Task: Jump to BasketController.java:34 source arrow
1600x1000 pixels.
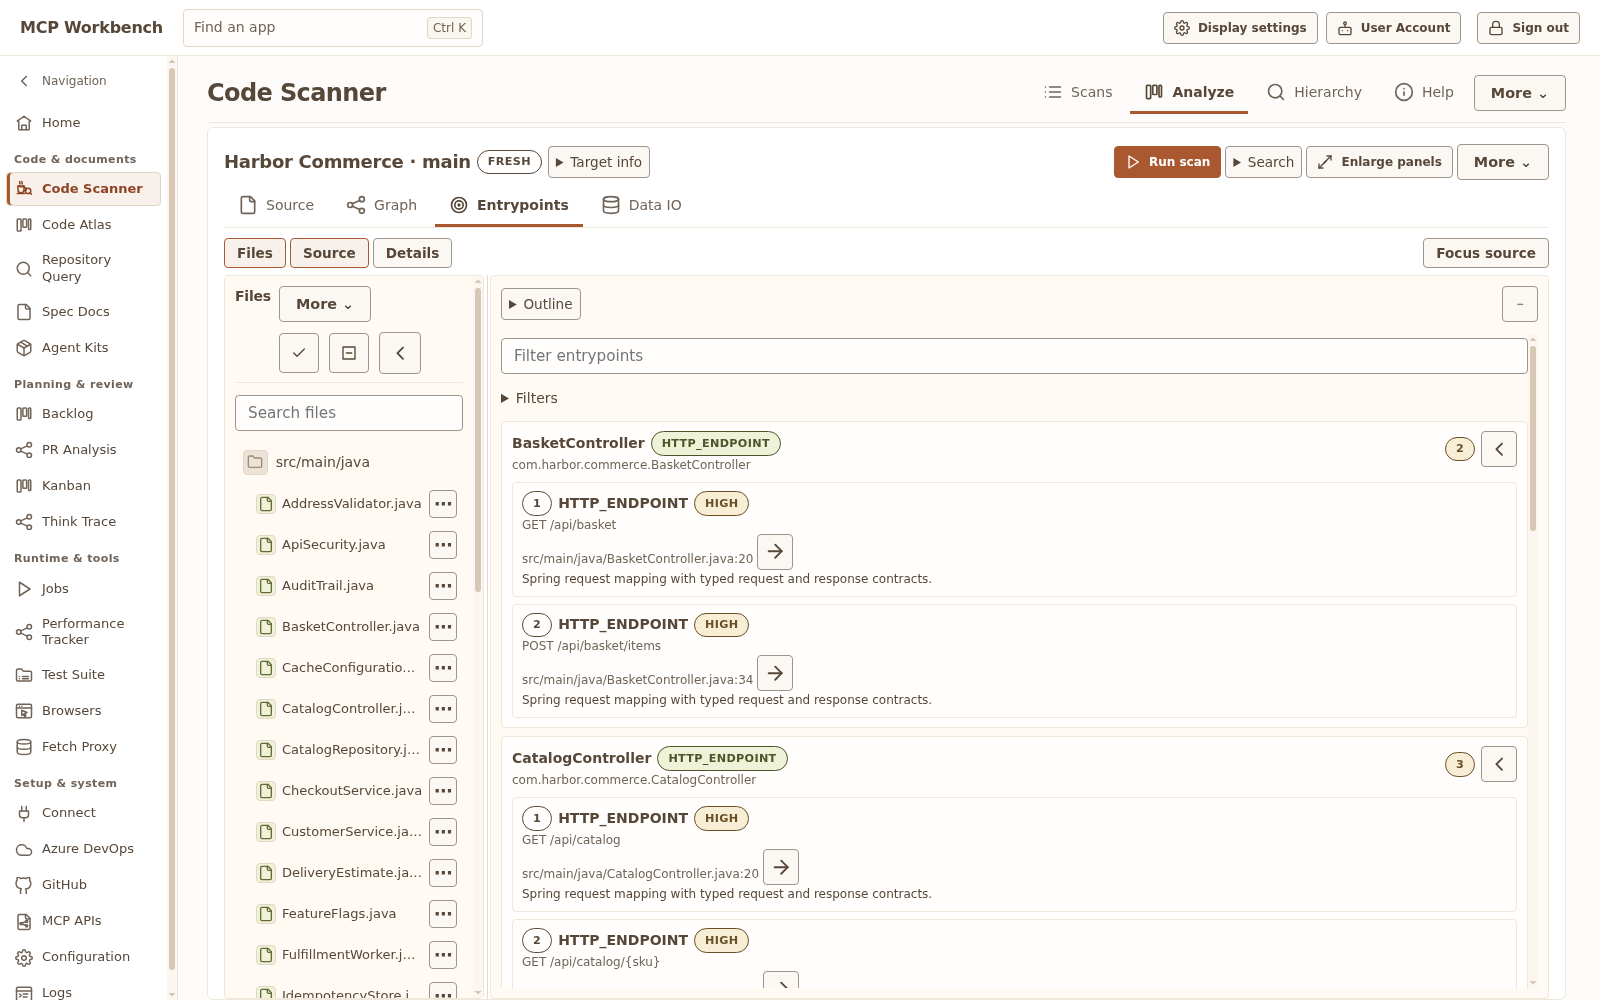Action: tap(775, 673)
